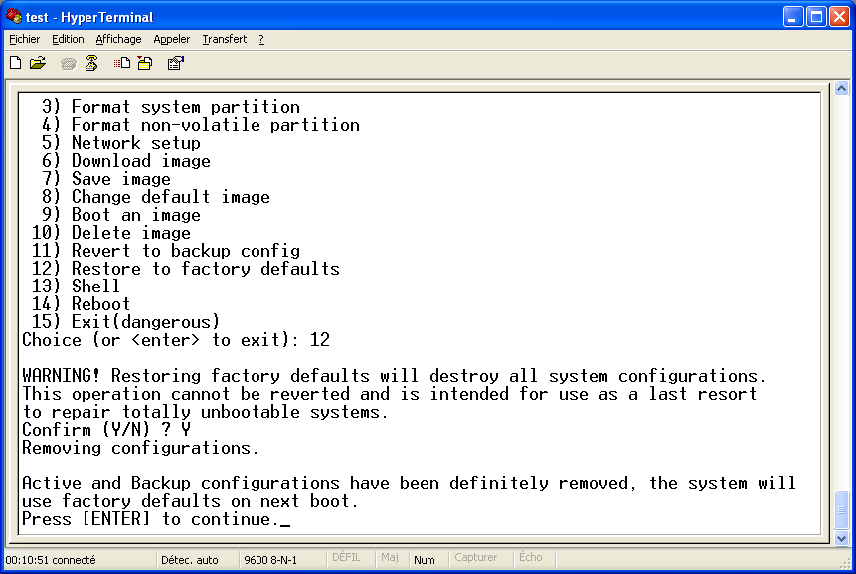Image resolution: width=856 pixels, height=574 pixels.
Task: Click the scrollbar up arrow
Action: tap(841, 88)
